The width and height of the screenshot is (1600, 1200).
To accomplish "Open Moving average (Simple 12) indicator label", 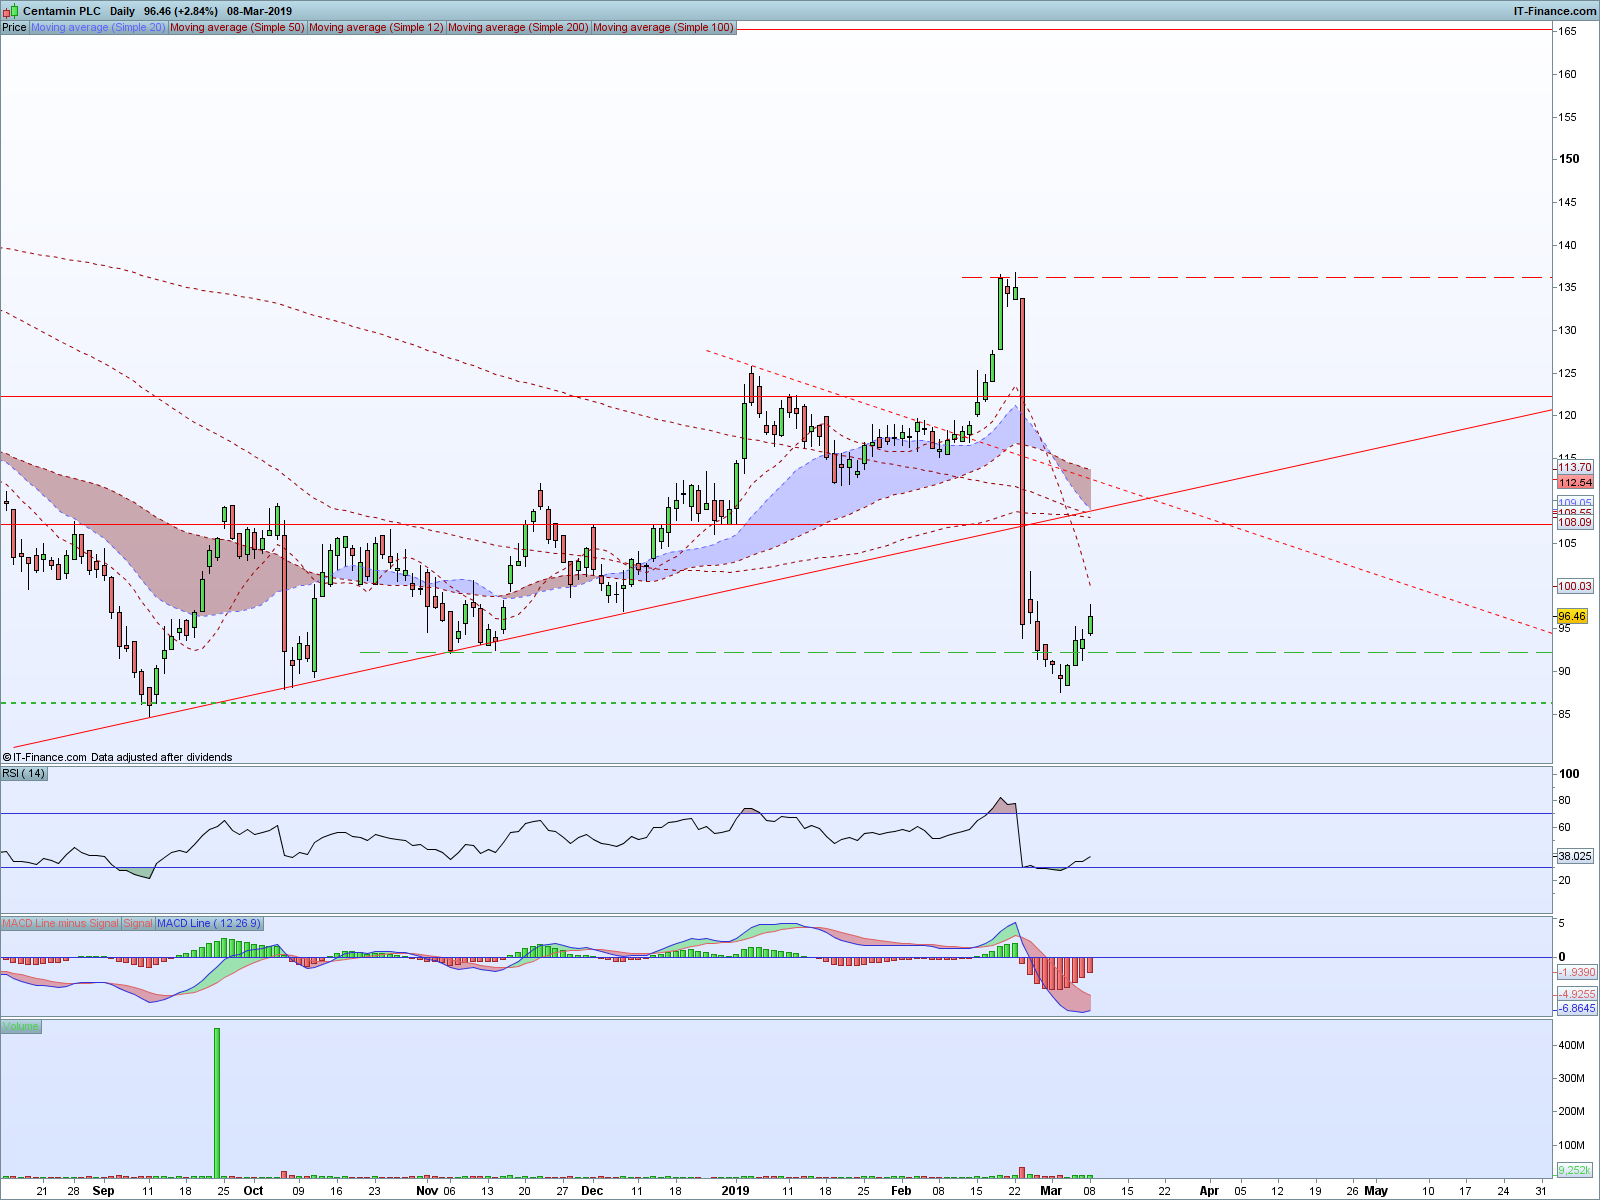I will tap(376, 27).
